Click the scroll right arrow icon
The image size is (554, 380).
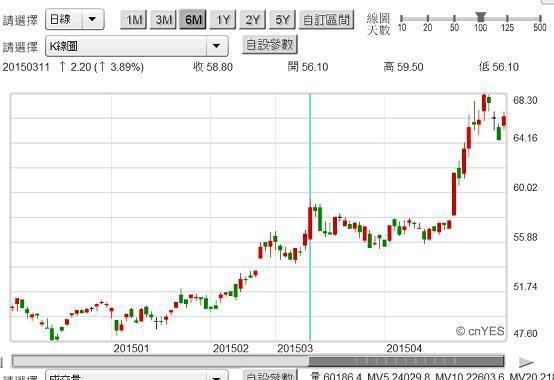point(527,362)
